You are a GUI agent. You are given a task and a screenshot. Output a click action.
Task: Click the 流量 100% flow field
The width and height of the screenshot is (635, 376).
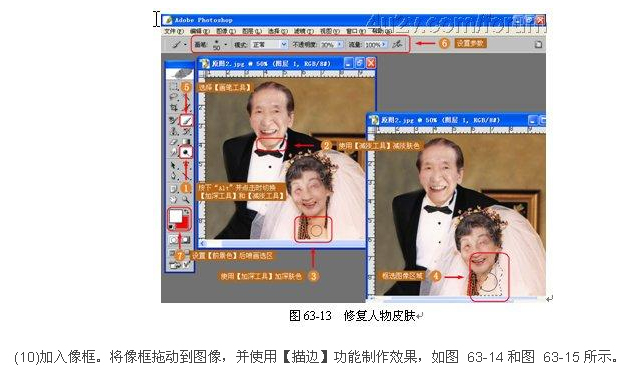[373, 44]
